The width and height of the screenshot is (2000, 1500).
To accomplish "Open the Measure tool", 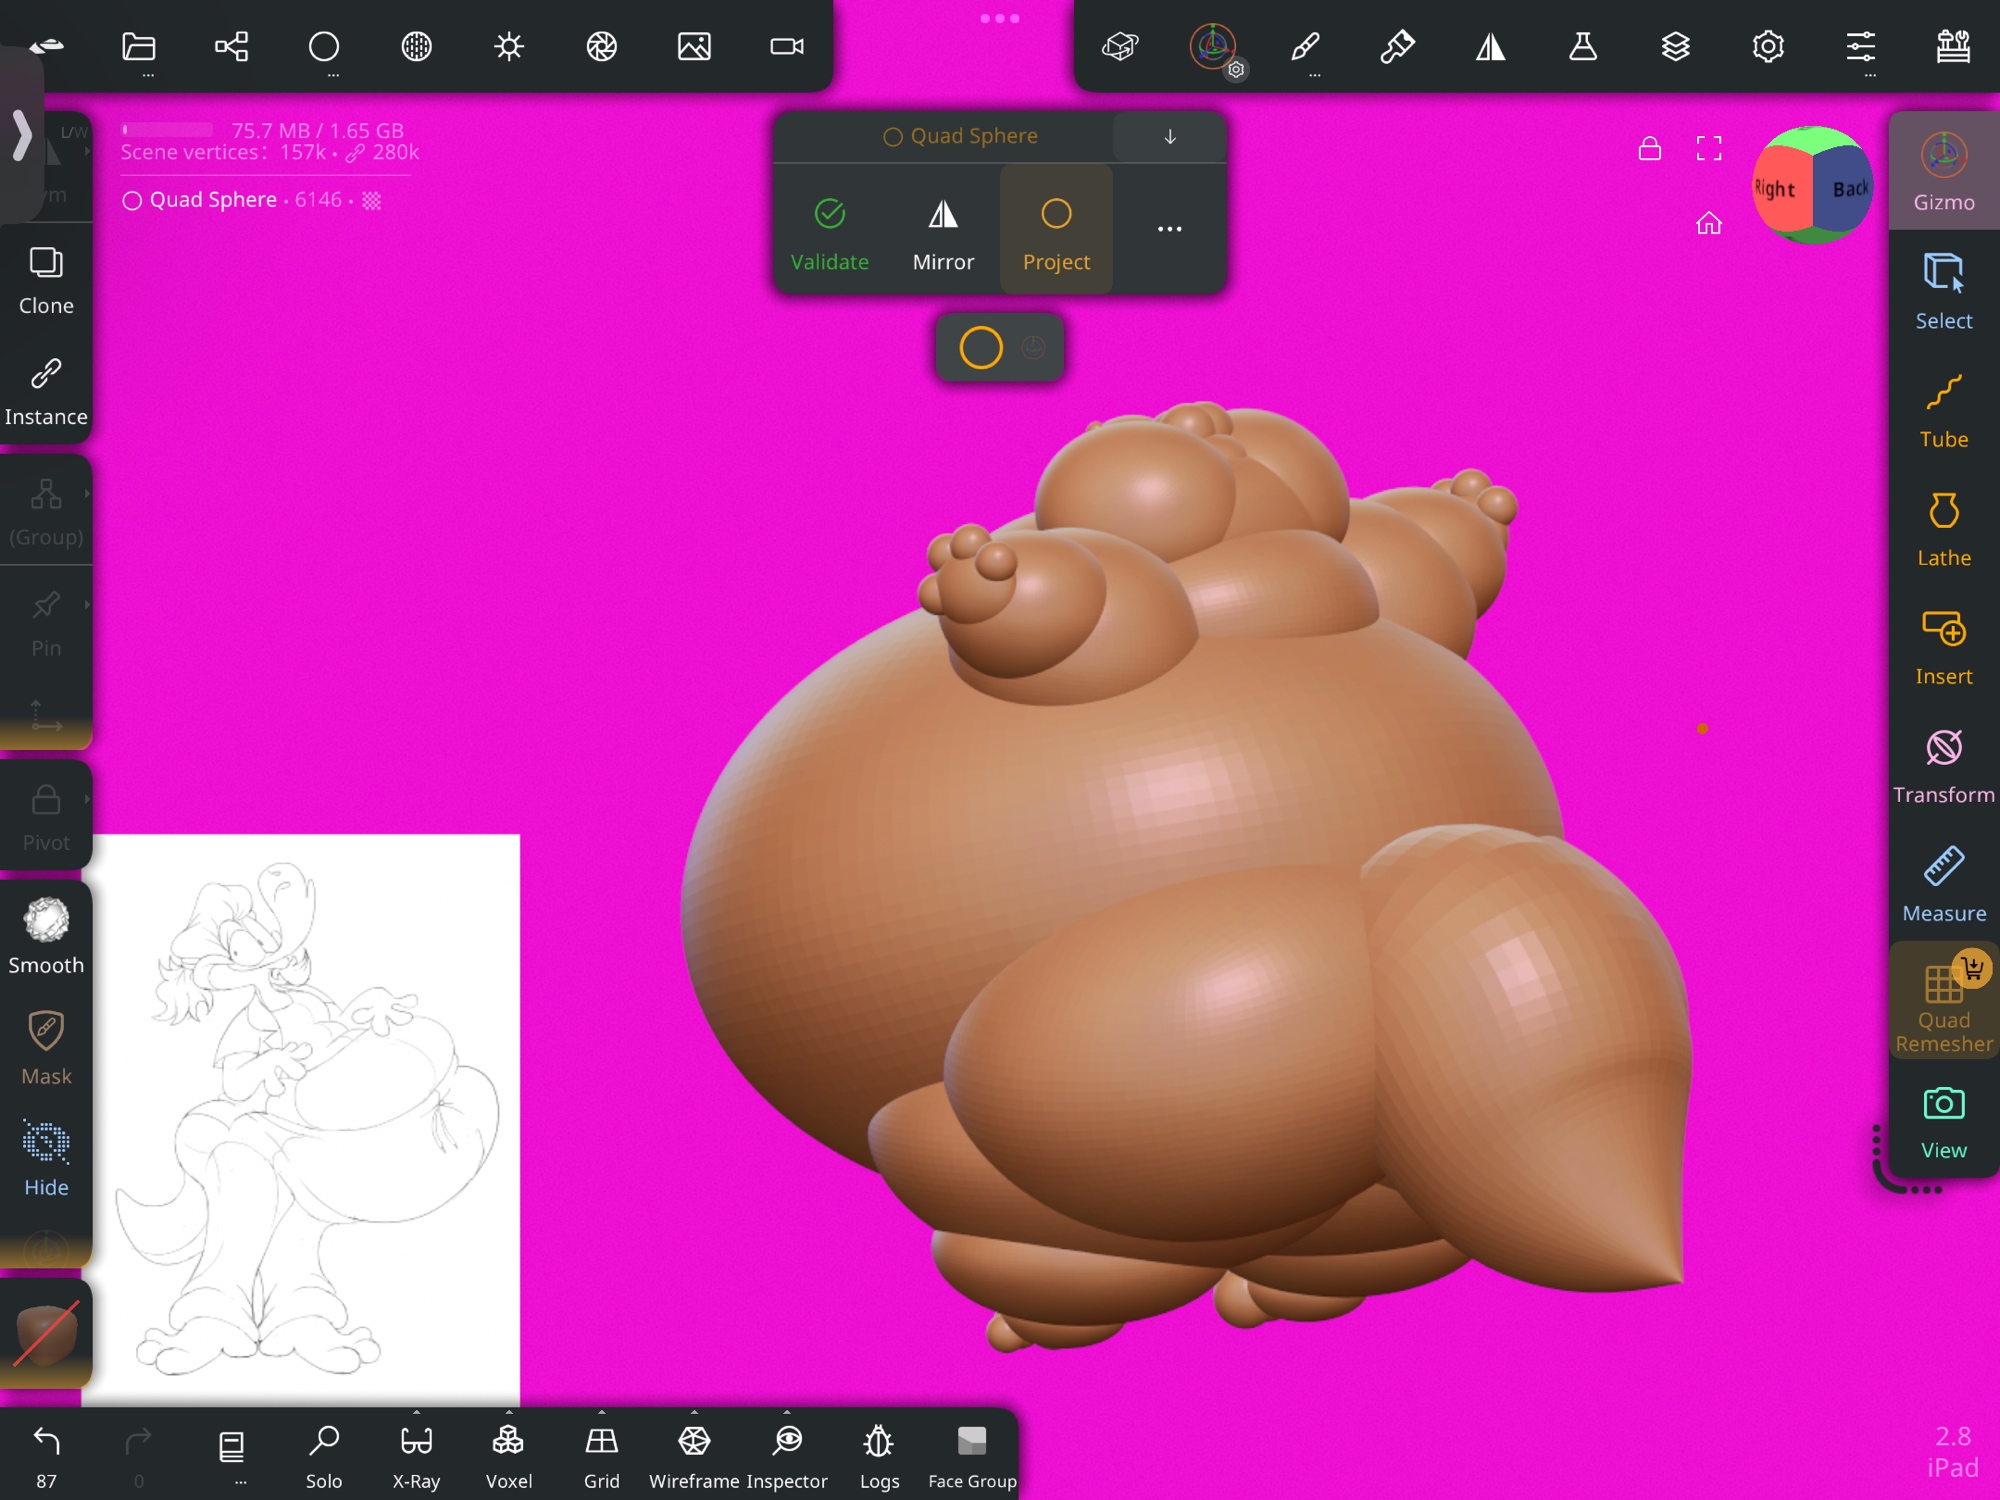I will click(x=1943, y=885).
